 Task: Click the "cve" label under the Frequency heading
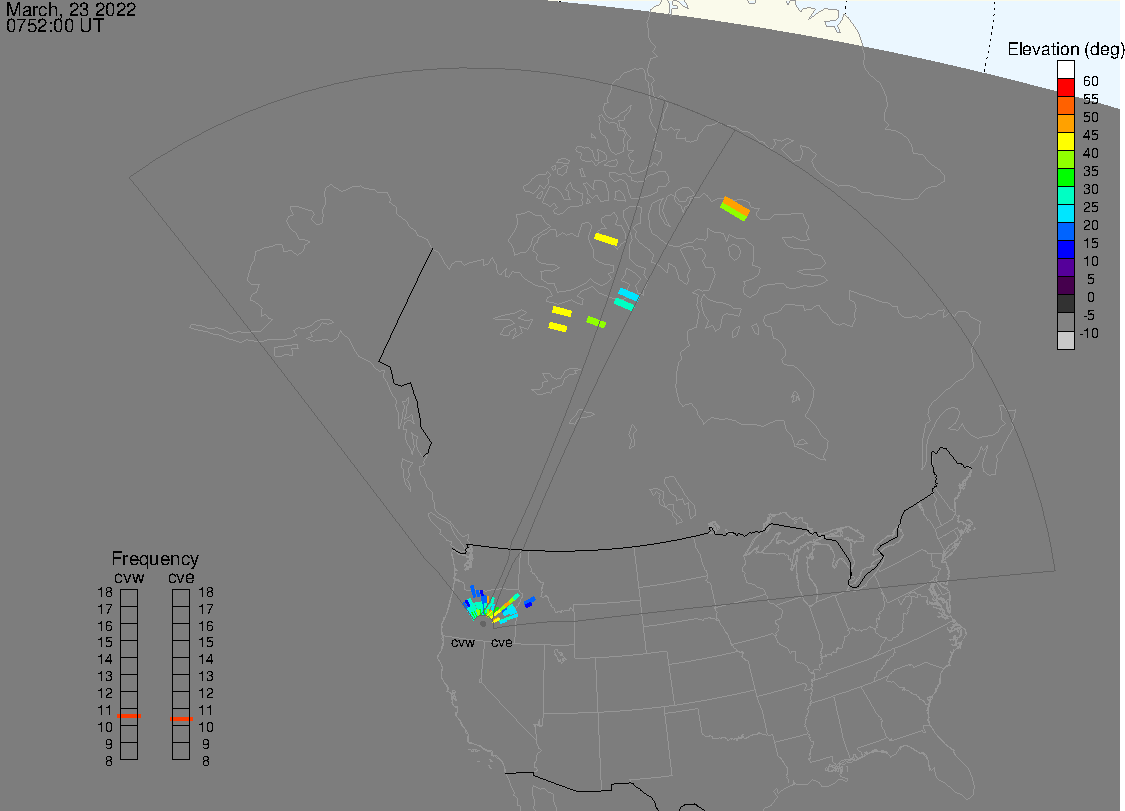[x=181, y=578]
